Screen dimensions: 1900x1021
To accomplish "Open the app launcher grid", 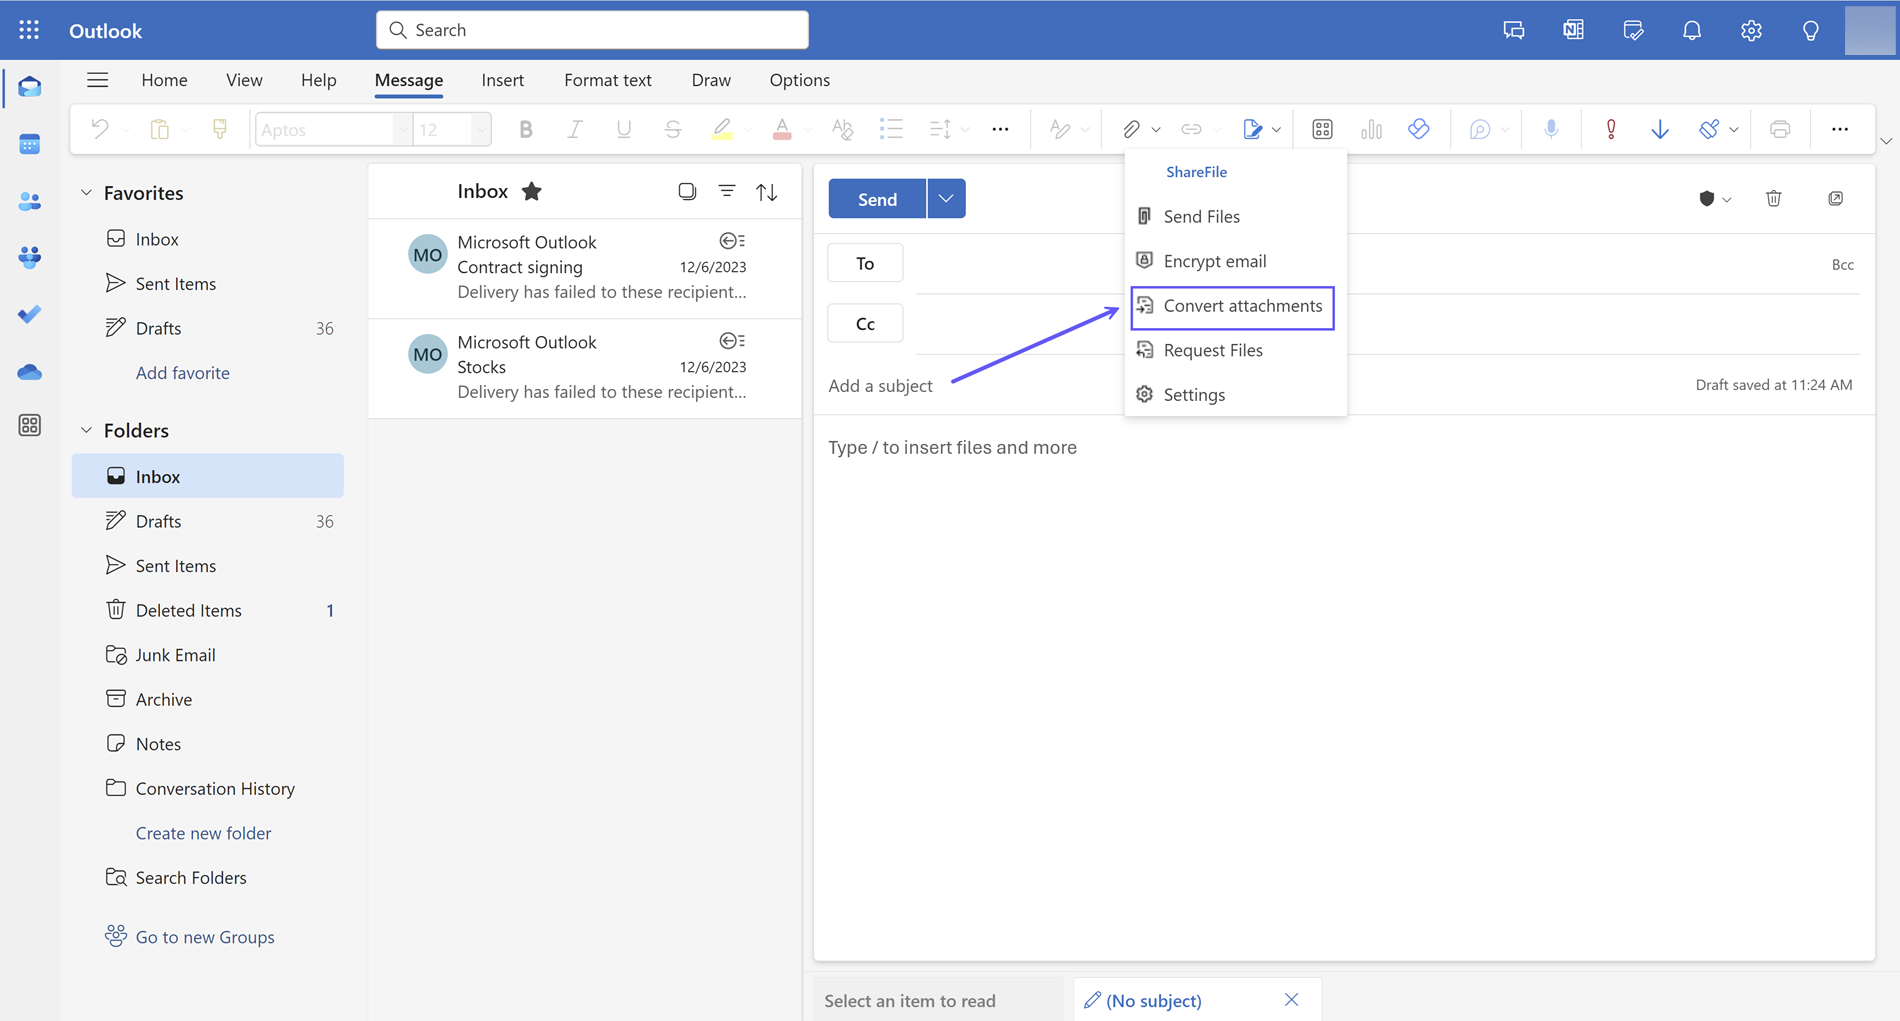I will [x=29, y=30].
